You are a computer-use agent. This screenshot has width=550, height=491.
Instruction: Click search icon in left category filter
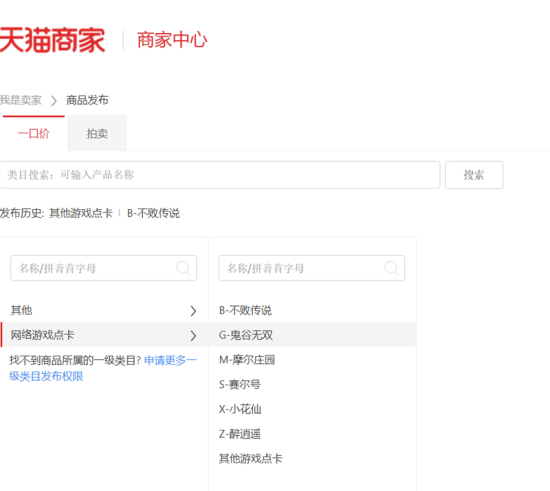click(183, 268)
